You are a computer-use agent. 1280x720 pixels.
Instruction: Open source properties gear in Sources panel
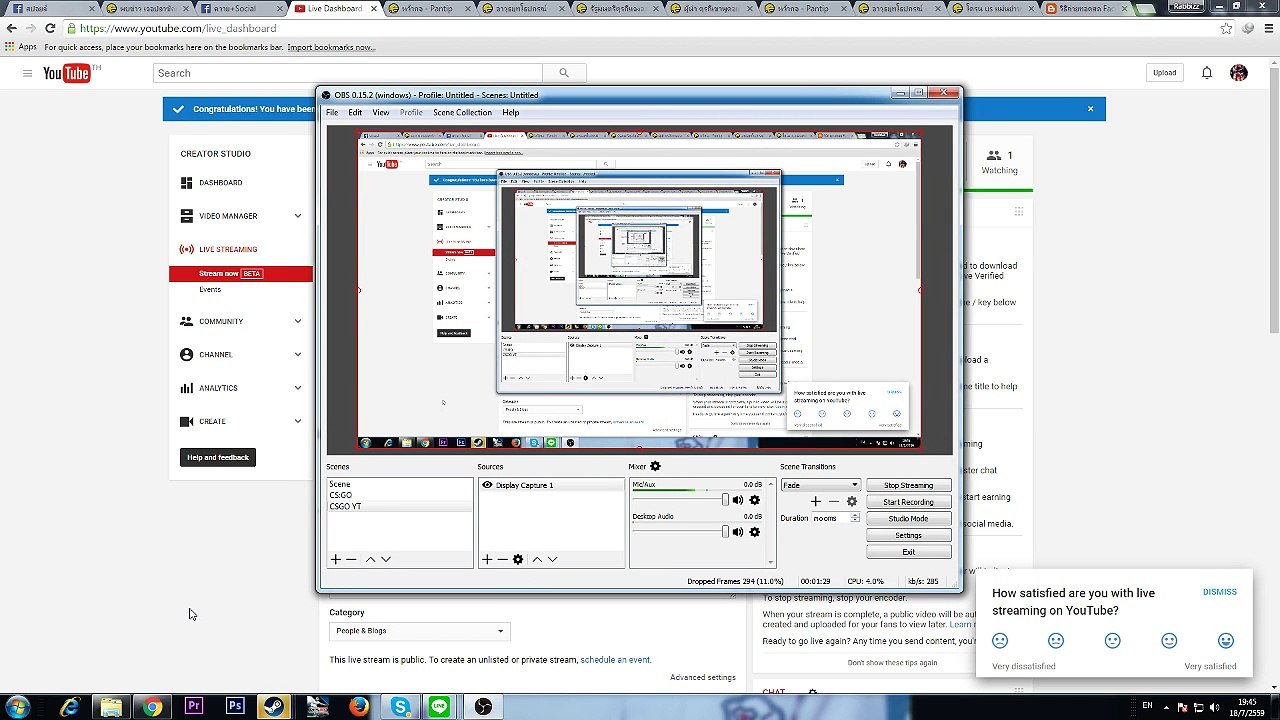point(518,560)
